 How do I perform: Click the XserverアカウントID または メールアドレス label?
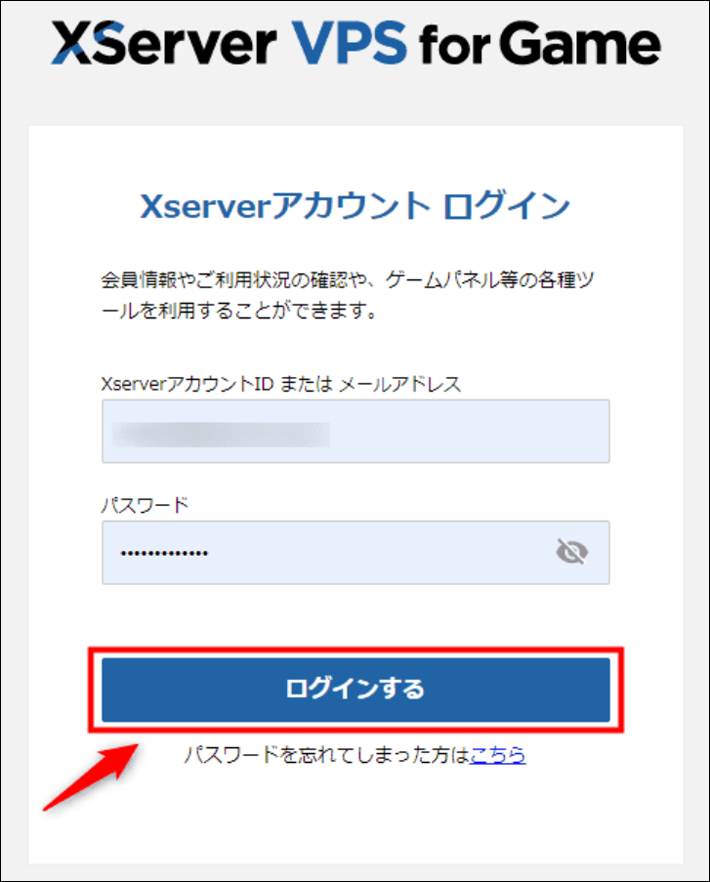pos(281,384)
